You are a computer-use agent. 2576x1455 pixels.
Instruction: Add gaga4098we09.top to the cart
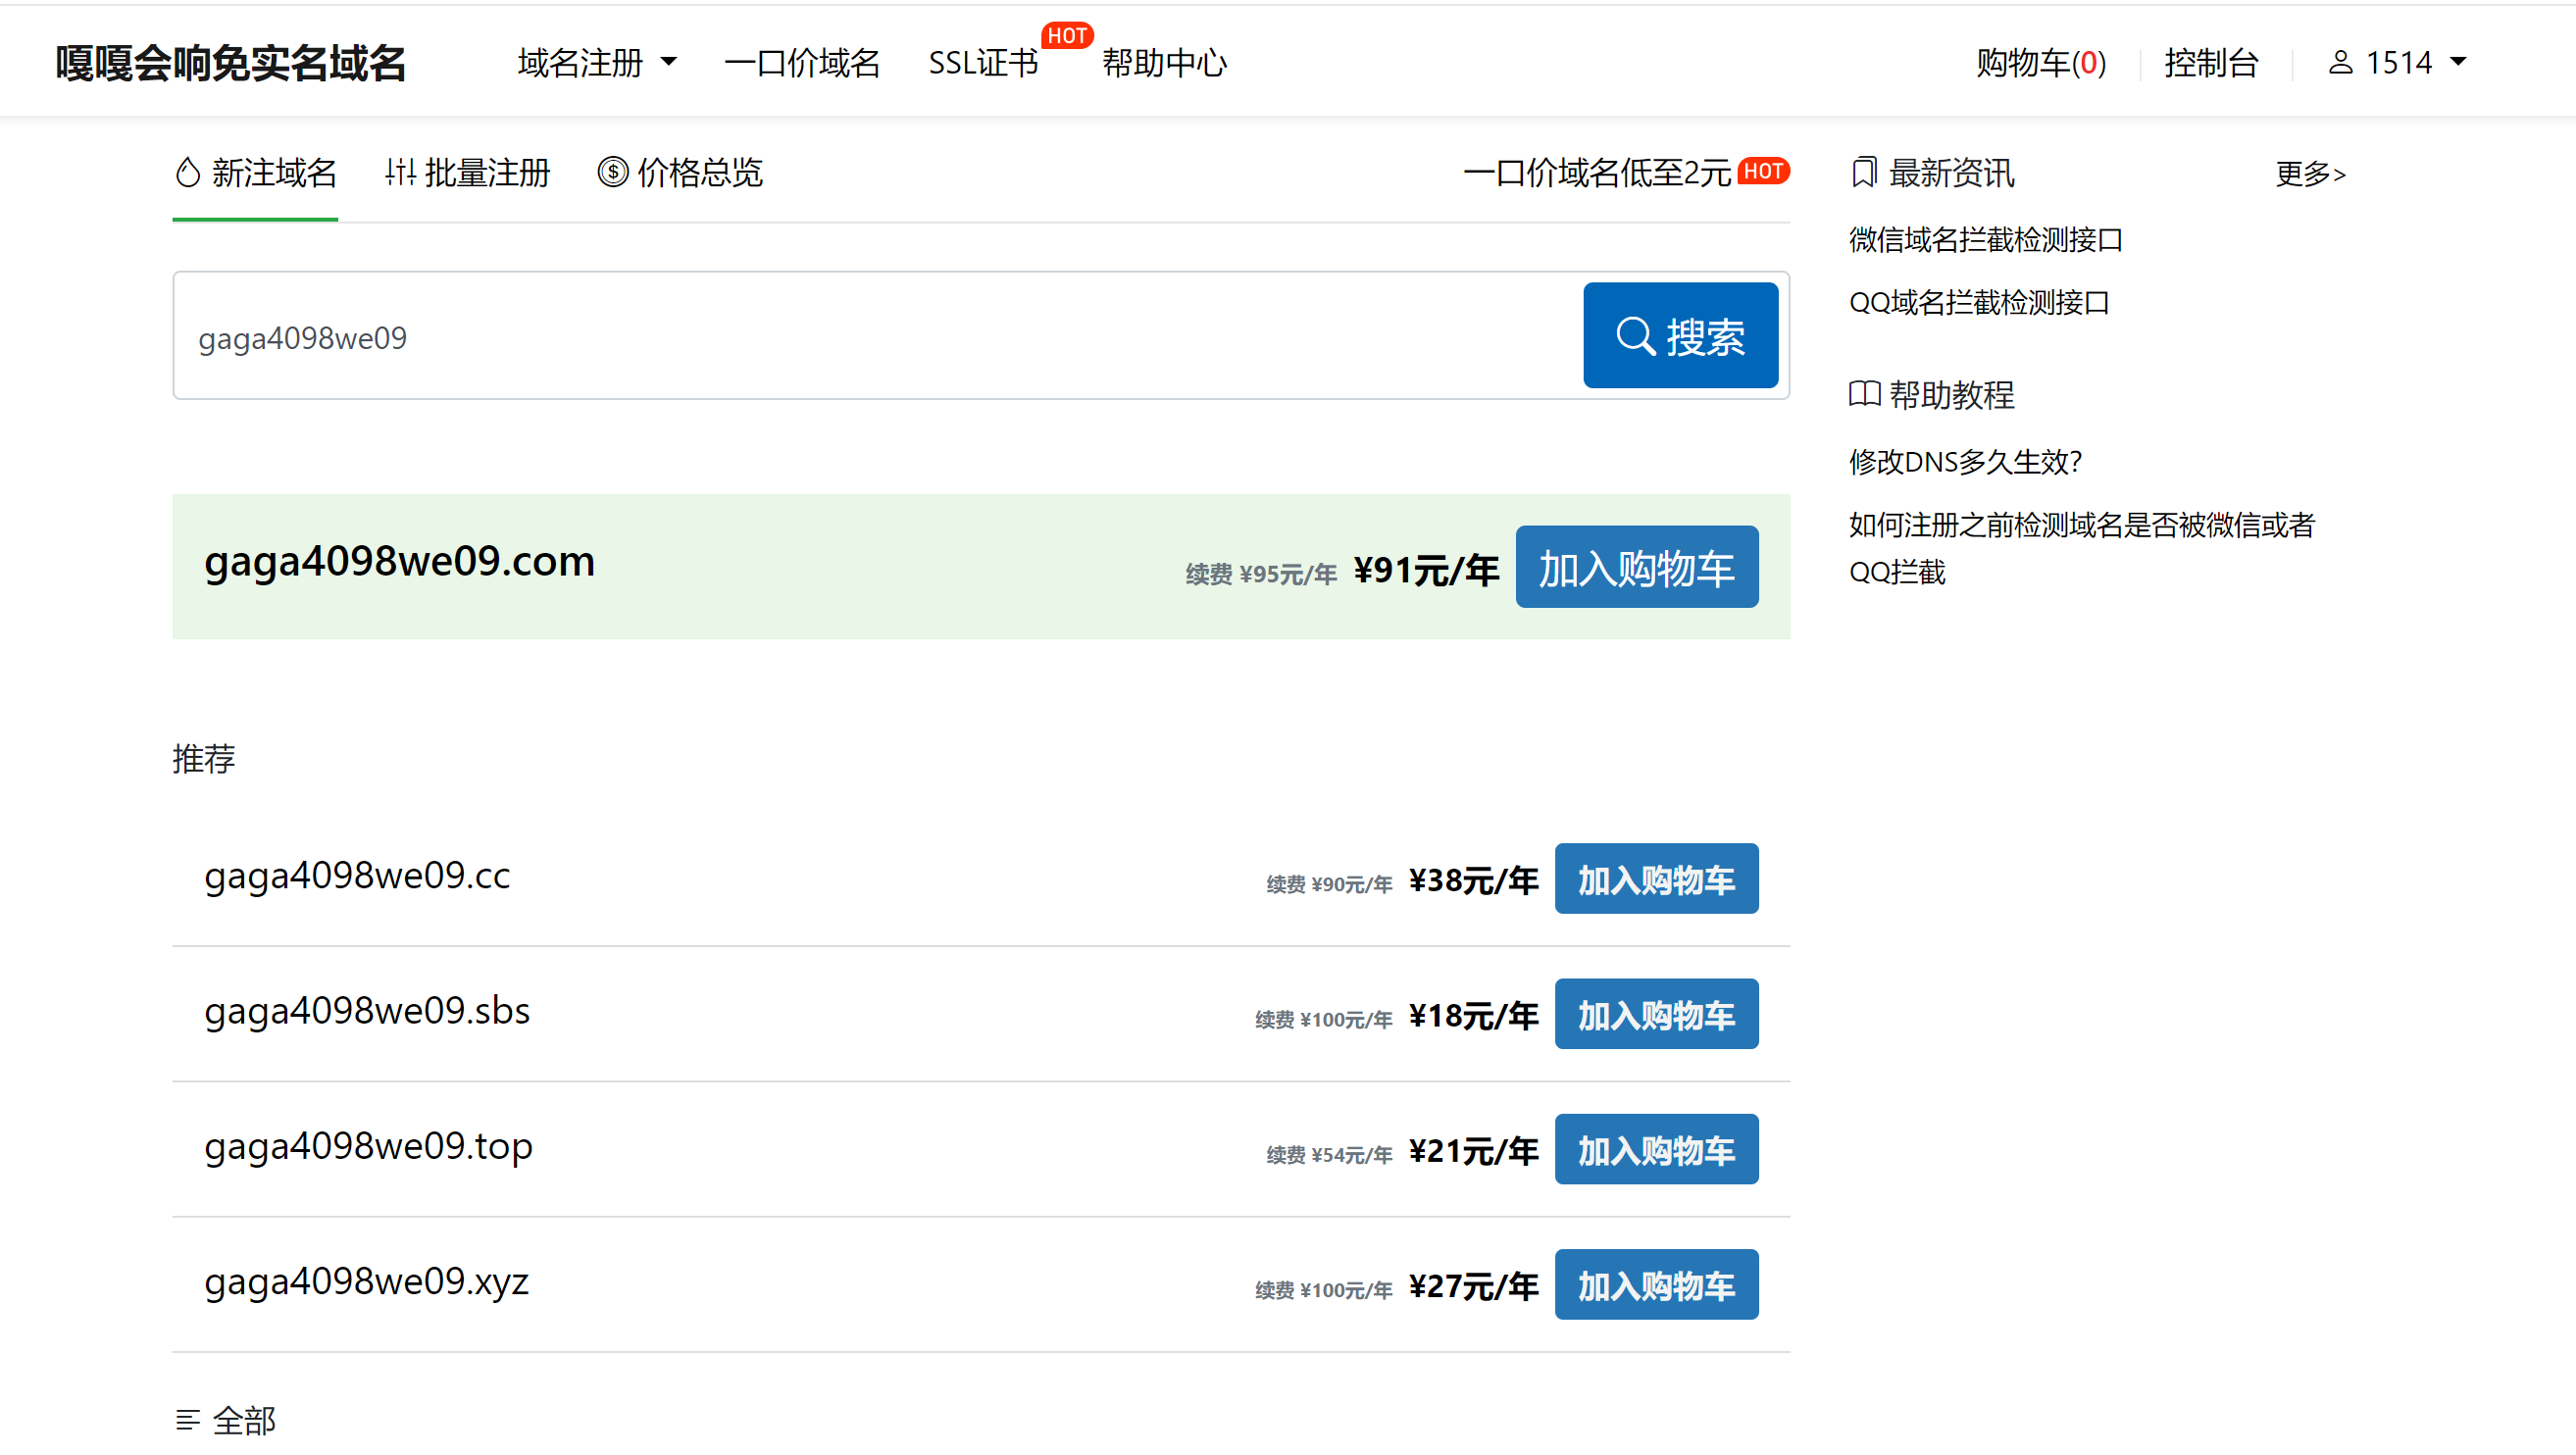[x=1657, y=1150]
